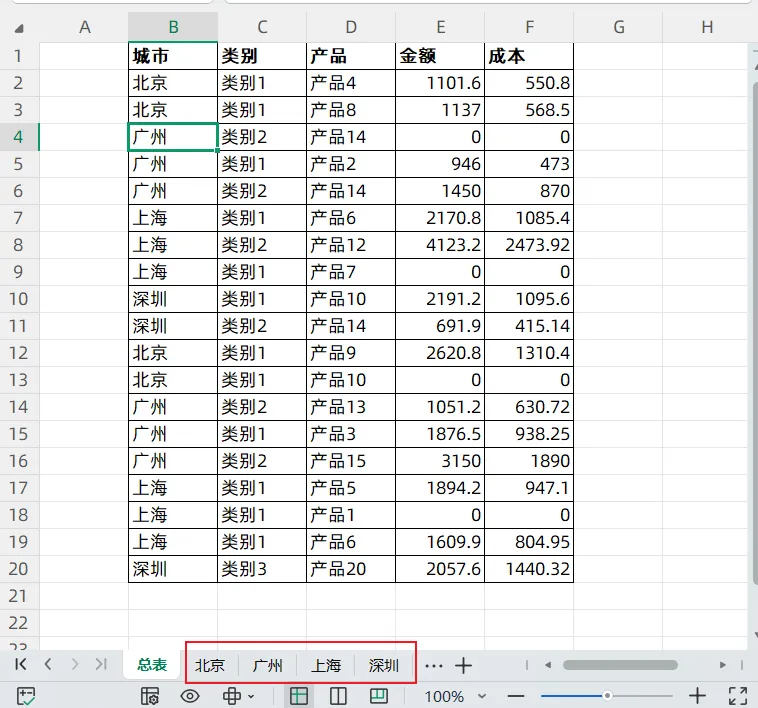758x708 pixels.
Task: Select the page break preview icon
Action: [x=379, y=696]
